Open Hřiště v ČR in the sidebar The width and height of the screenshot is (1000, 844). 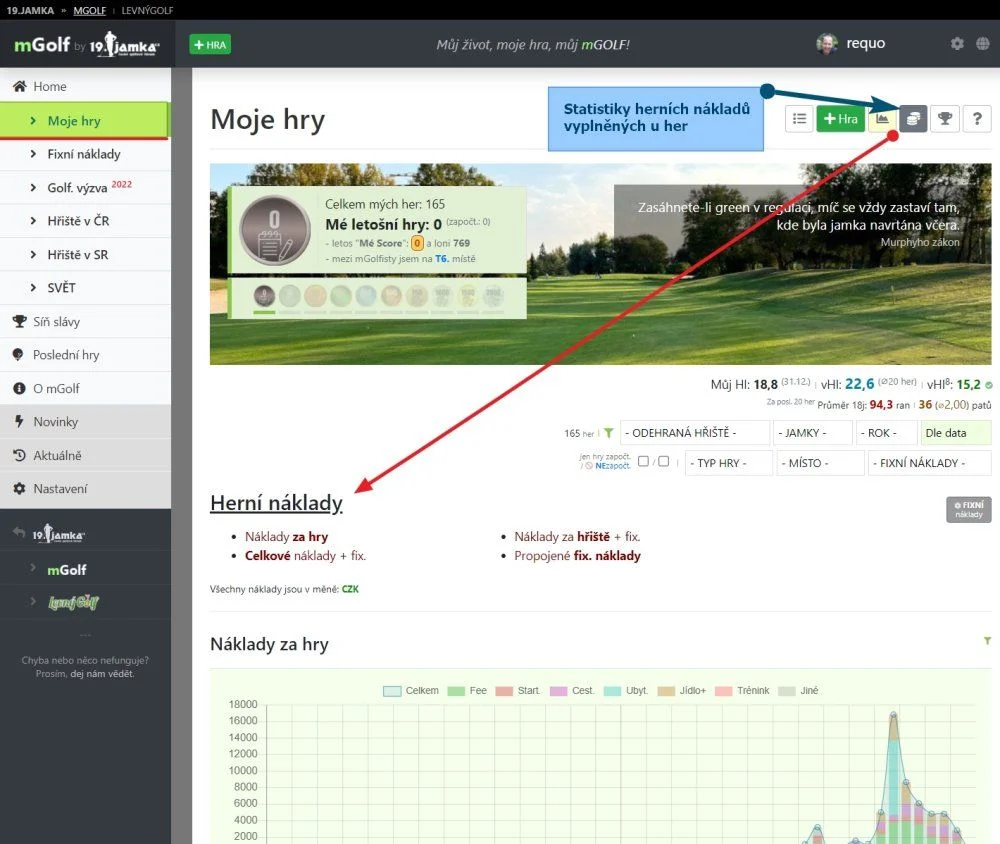click(85, 221)
